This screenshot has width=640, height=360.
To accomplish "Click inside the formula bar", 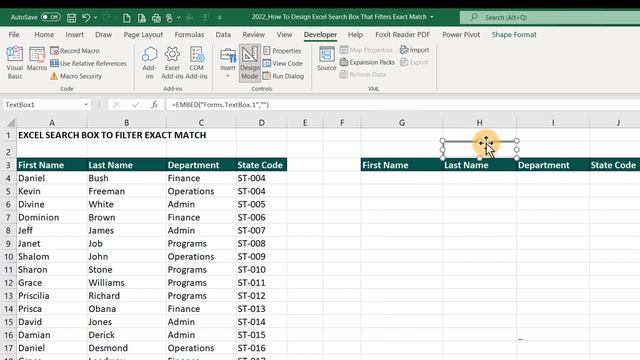I will [402, 105].
